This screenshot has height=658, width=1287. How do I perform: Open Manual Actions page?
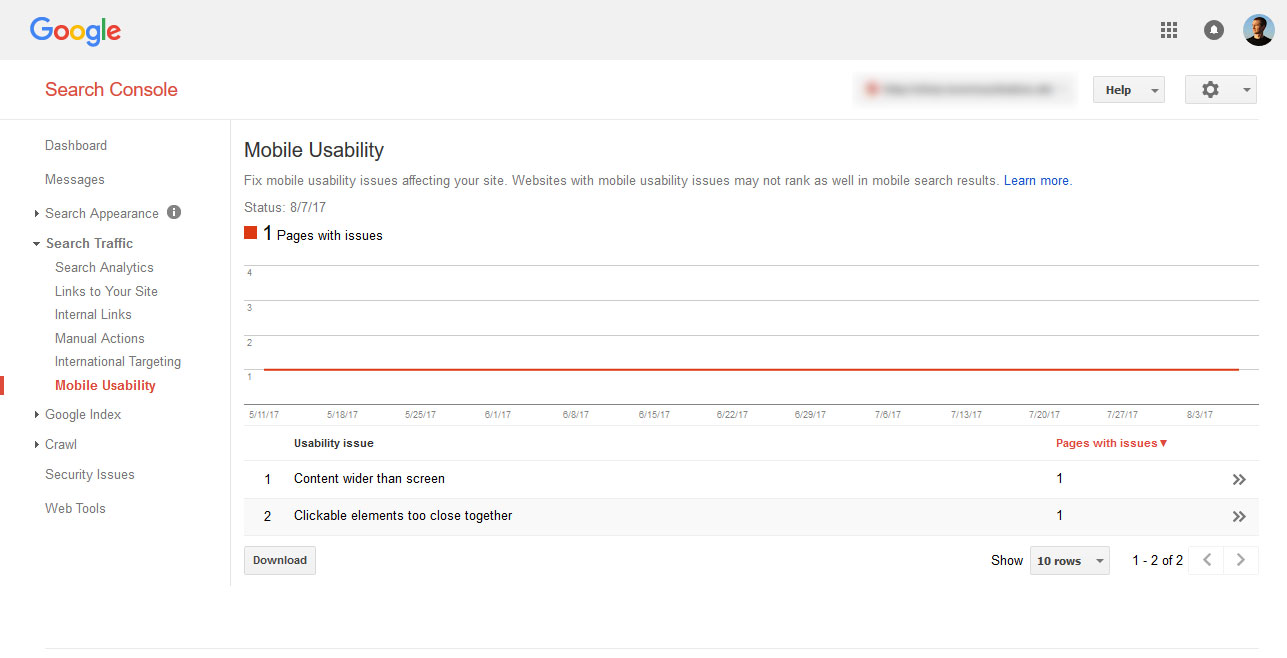click(100, 338)
